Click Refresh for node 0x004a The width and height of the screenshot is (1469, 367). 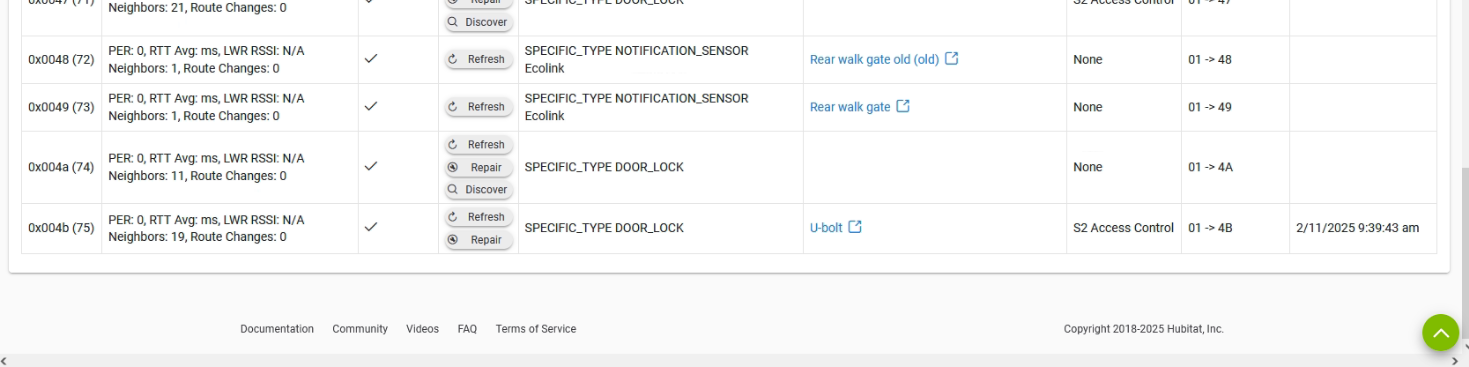478,145
